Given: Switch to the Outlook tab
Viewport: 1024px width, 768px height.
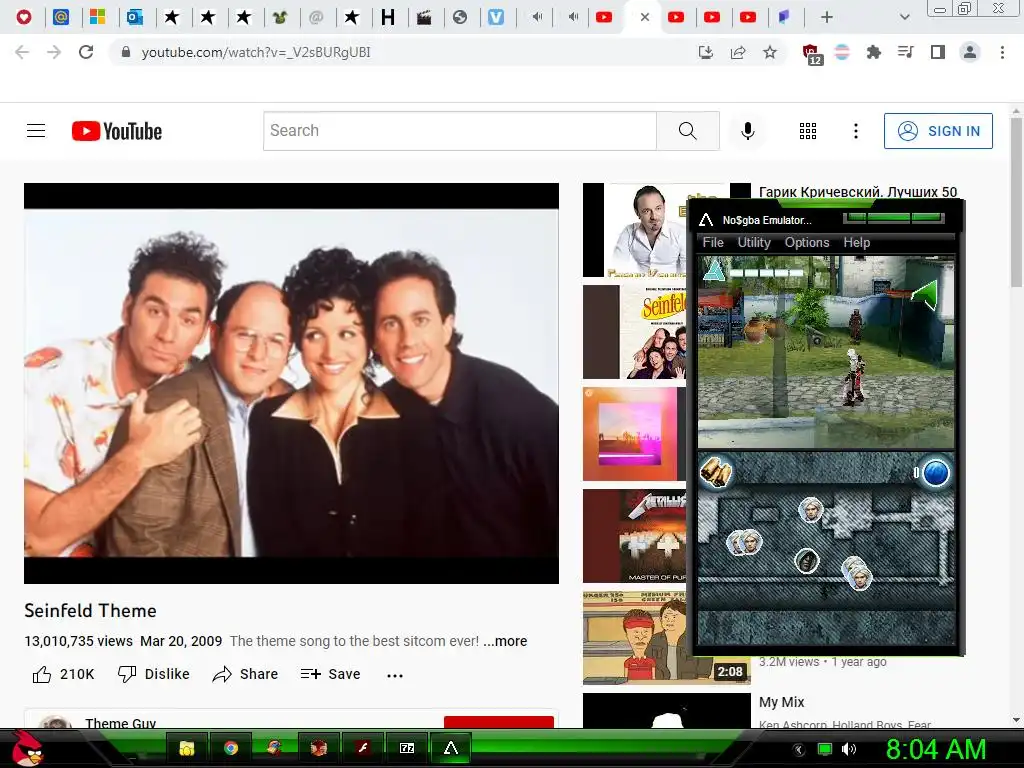Looking at the screenshot, I should point(135,17).
